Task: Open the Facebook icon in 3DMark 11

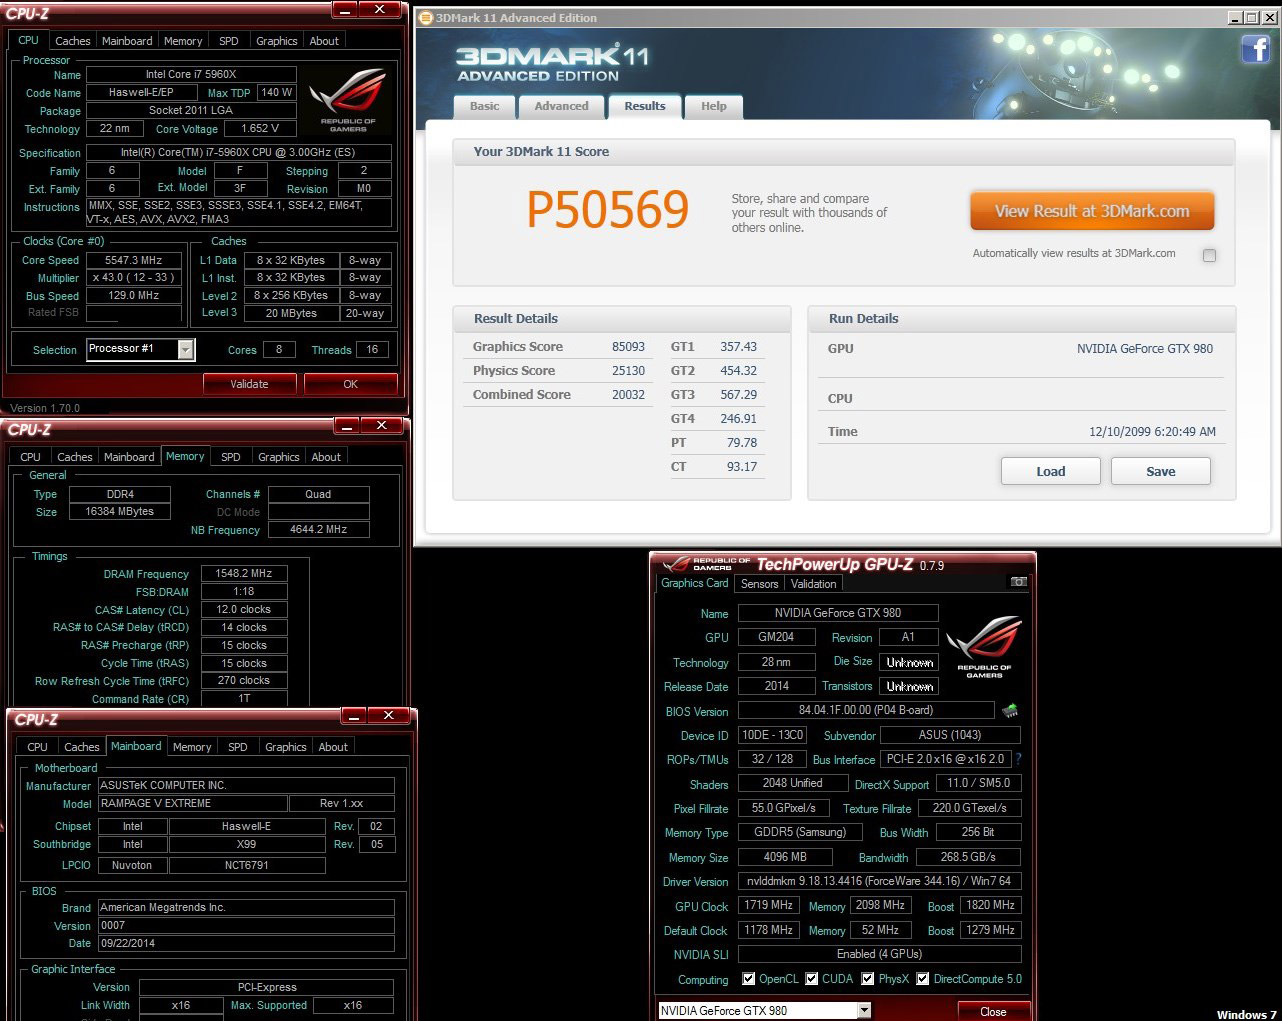Action: pos(1255,48)
